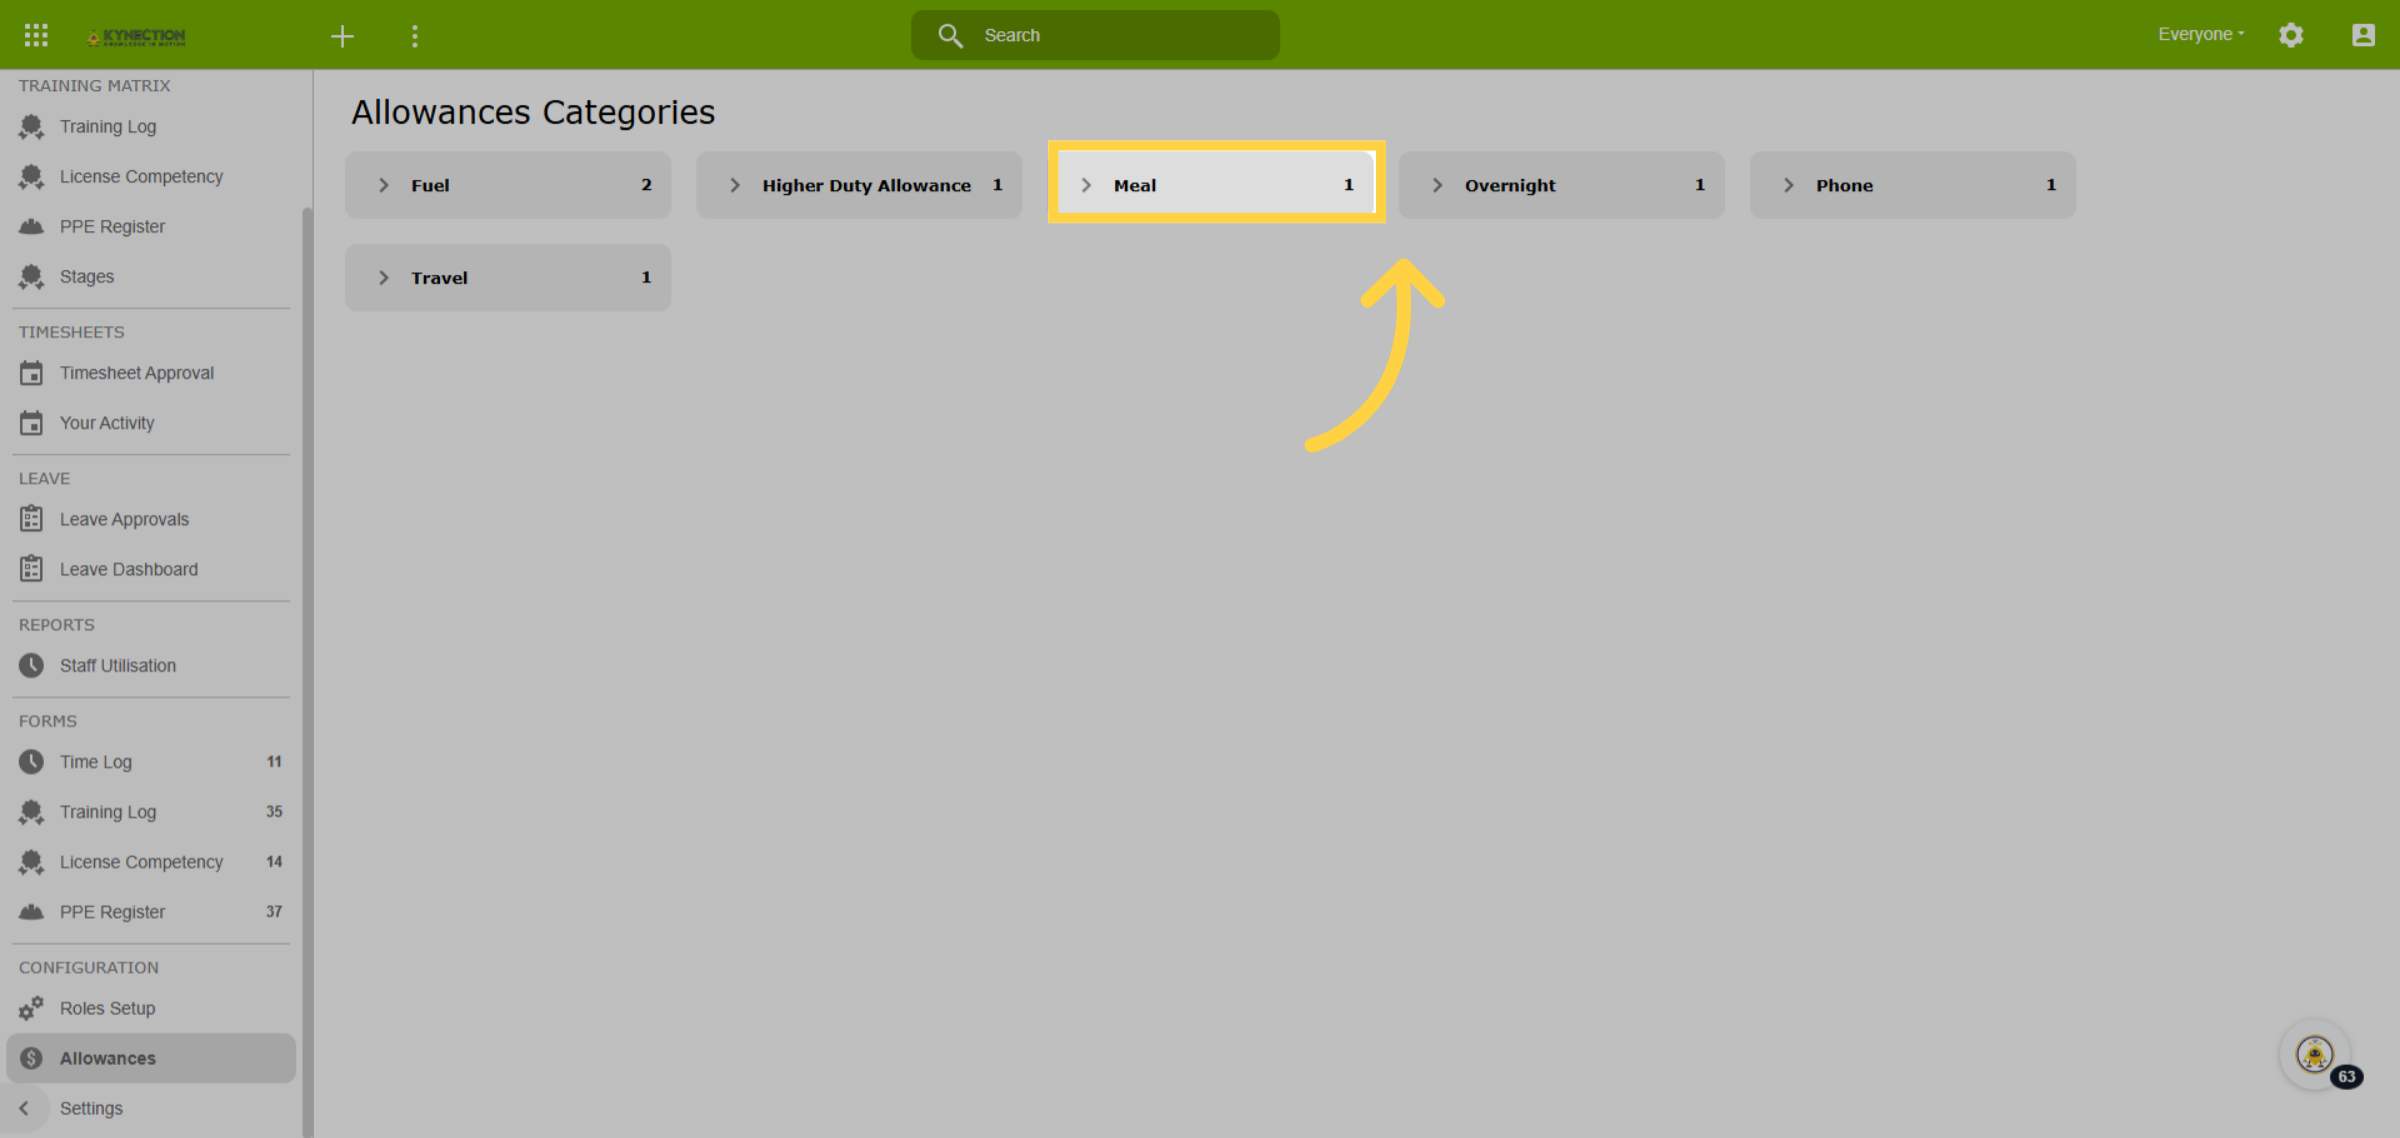Open the user account profile icon
2400x1138 pixels.
[x=2363, y=35]
